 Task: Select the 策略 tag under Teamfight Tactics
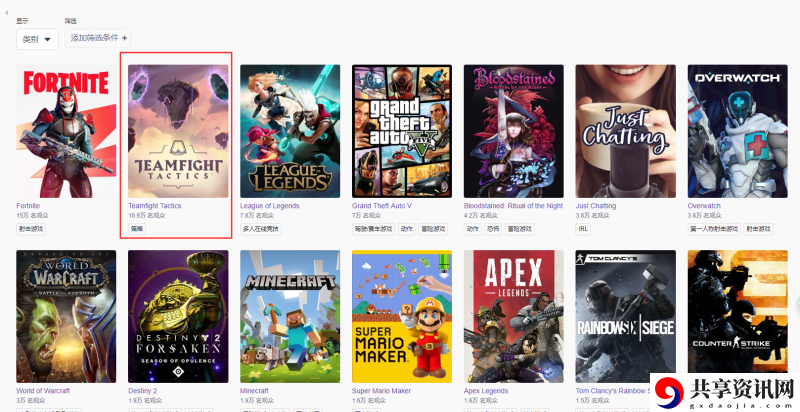tap(137, 229)
